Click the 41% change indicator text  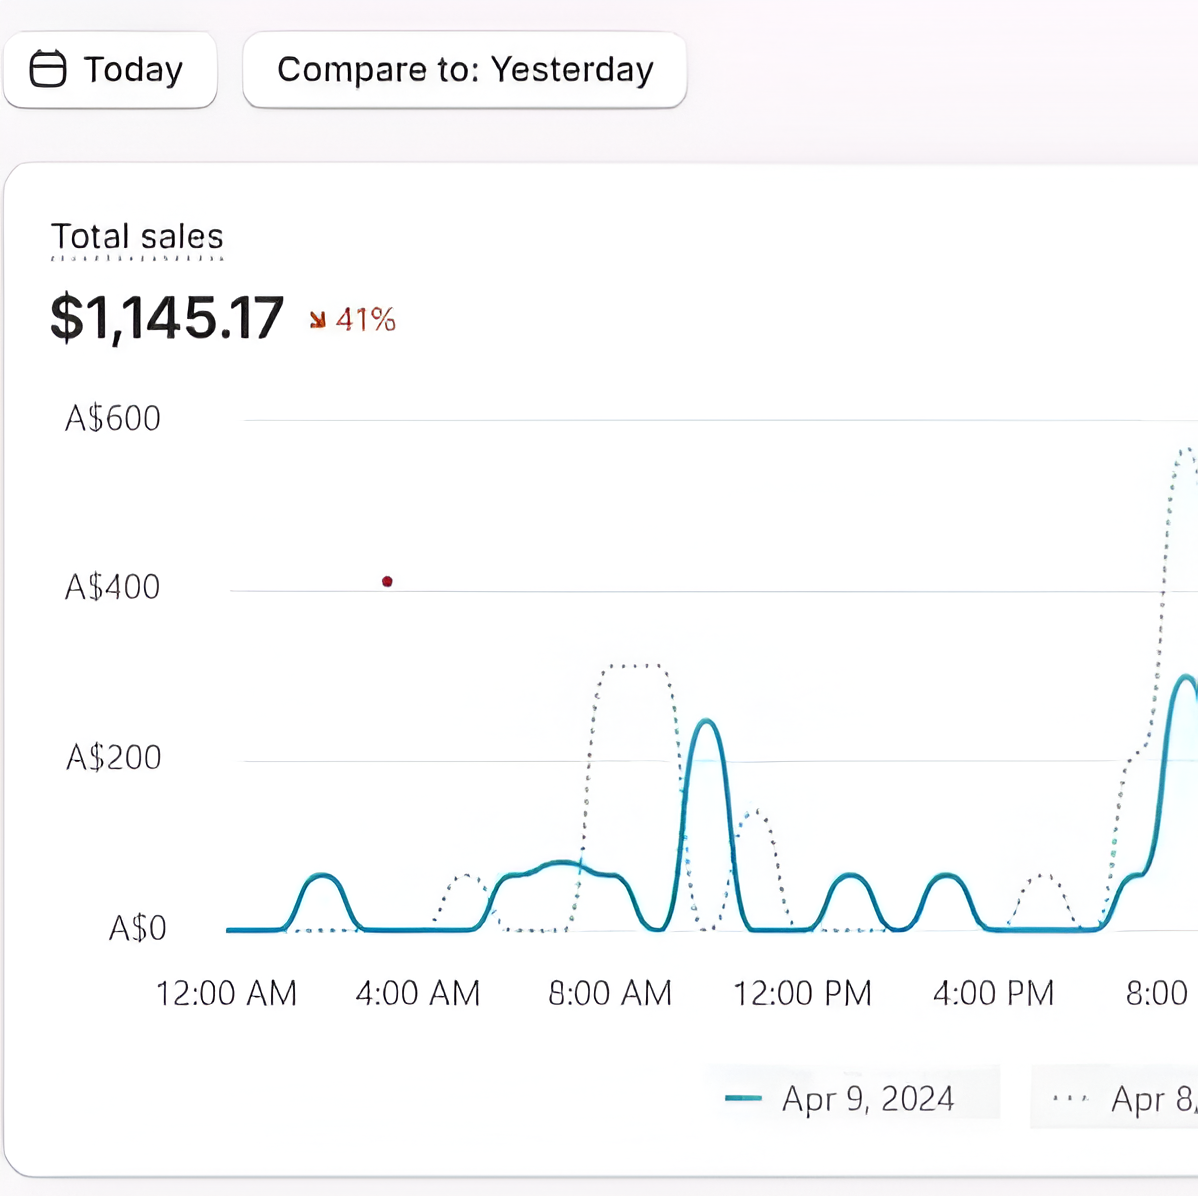click(x=366, y=320)
